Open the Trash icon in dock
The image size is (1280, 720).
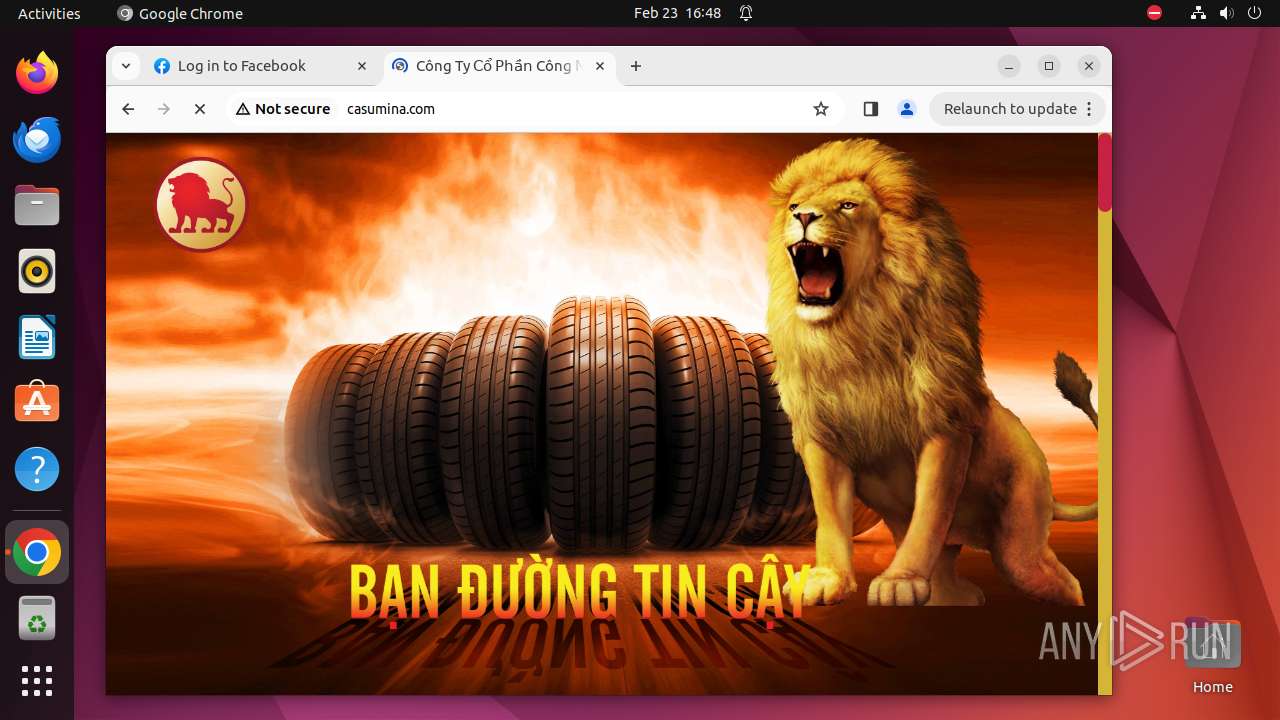point(37,618)
